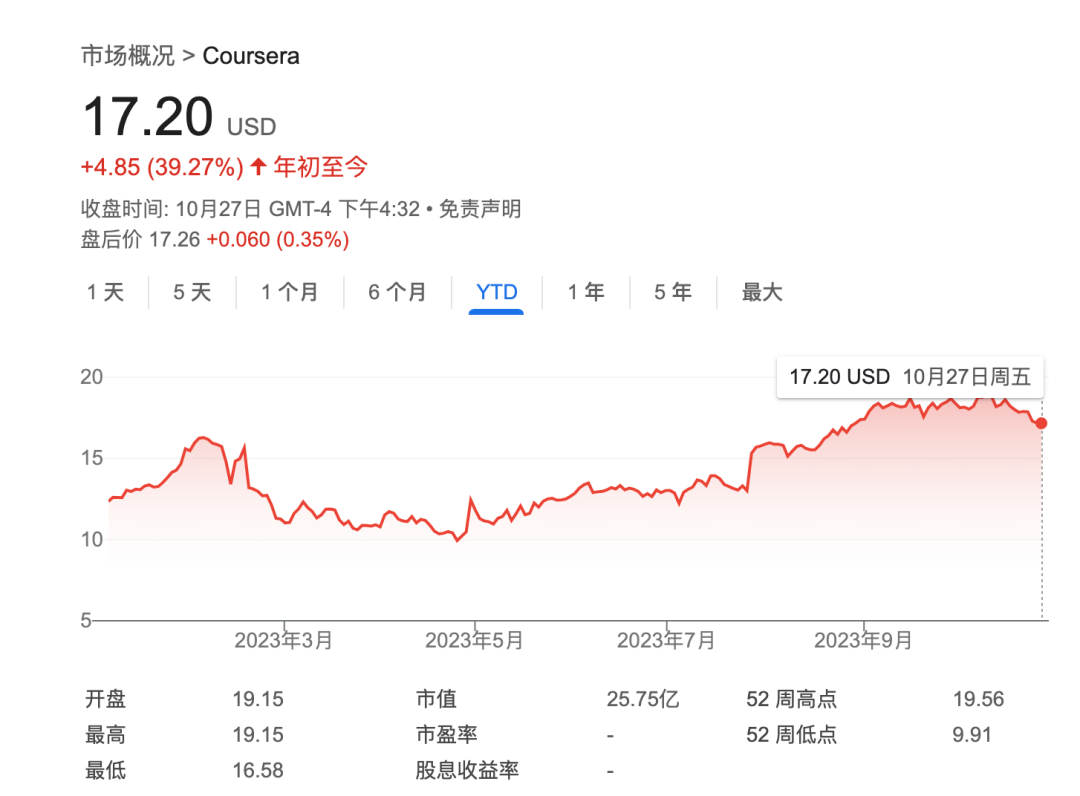Click the 2023年7月 axis label
The height and width of the screenshot is (796, 1080).
pos(666,640)
